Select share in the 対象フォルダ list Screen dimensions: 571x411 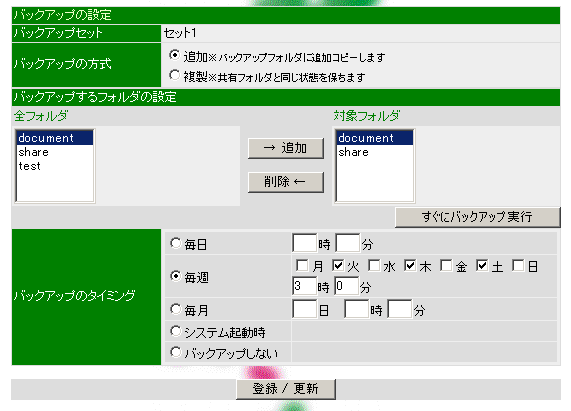374,152
